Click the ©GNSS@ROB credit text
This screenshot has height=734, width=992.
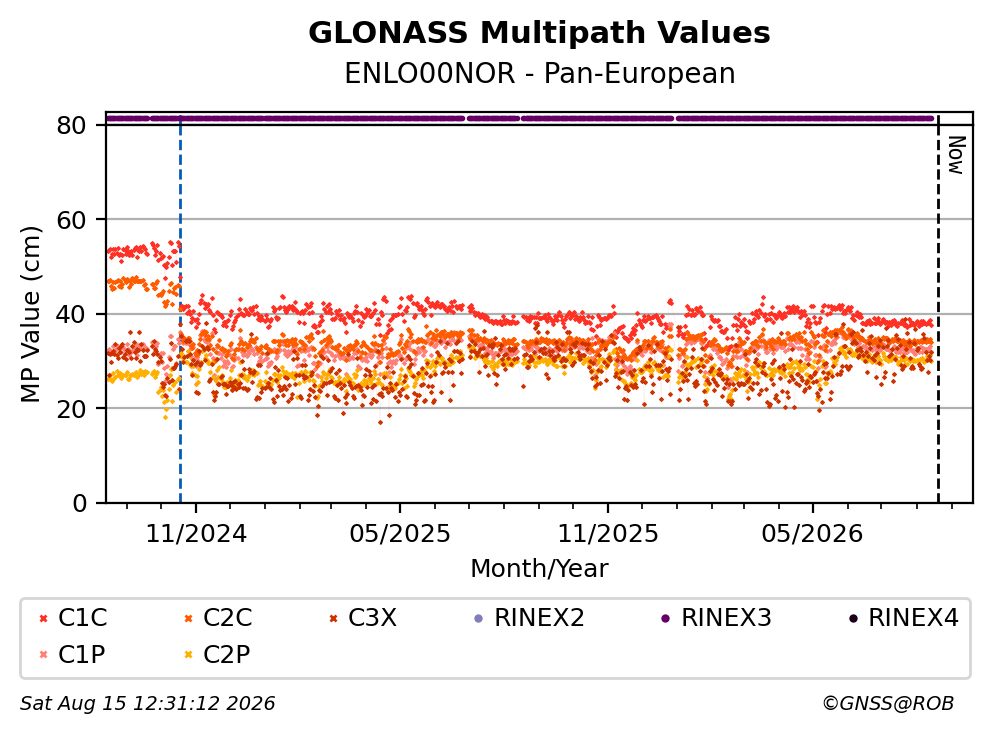tap(888, 704)
